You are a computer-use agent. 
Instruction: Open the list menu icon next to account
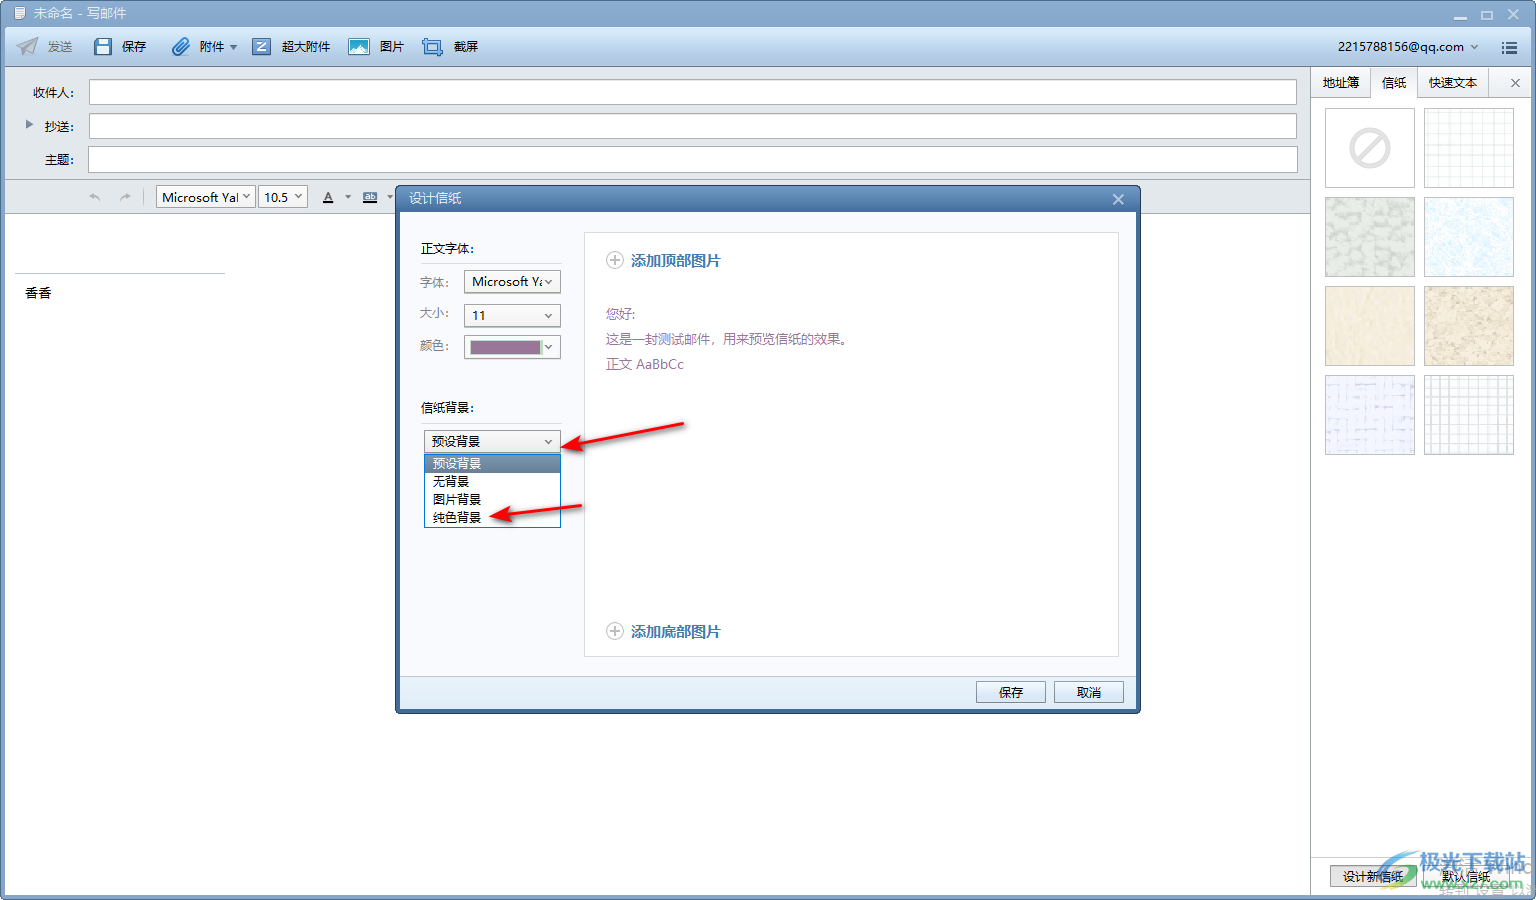pyautogui.click(x=1509, y=47)
